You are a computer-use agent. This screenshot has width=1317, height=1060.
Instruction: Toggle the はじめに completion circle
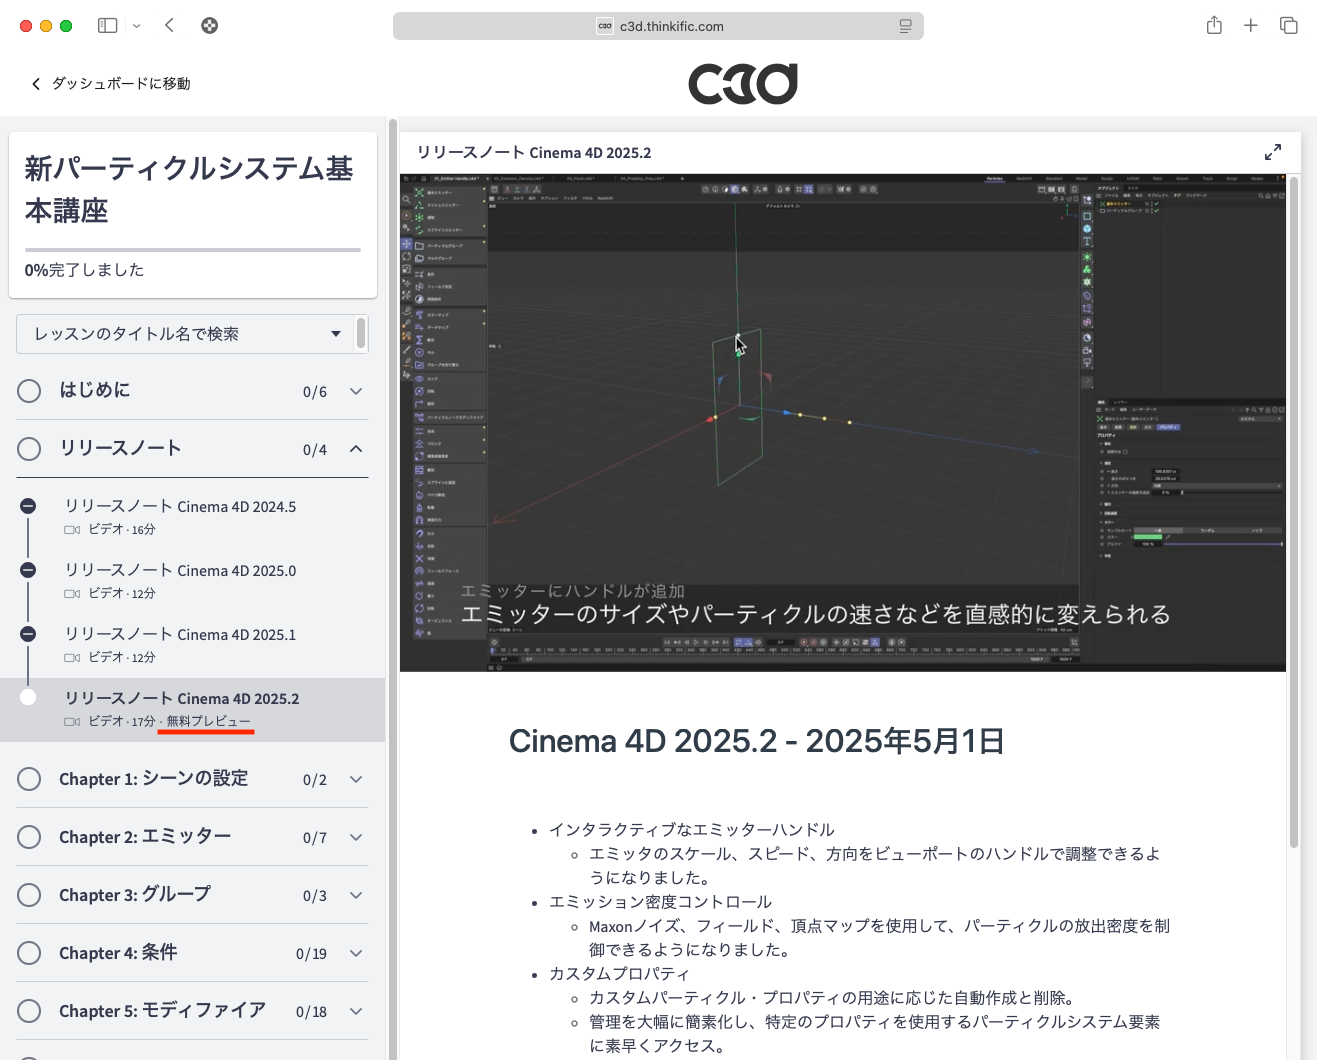29,391
